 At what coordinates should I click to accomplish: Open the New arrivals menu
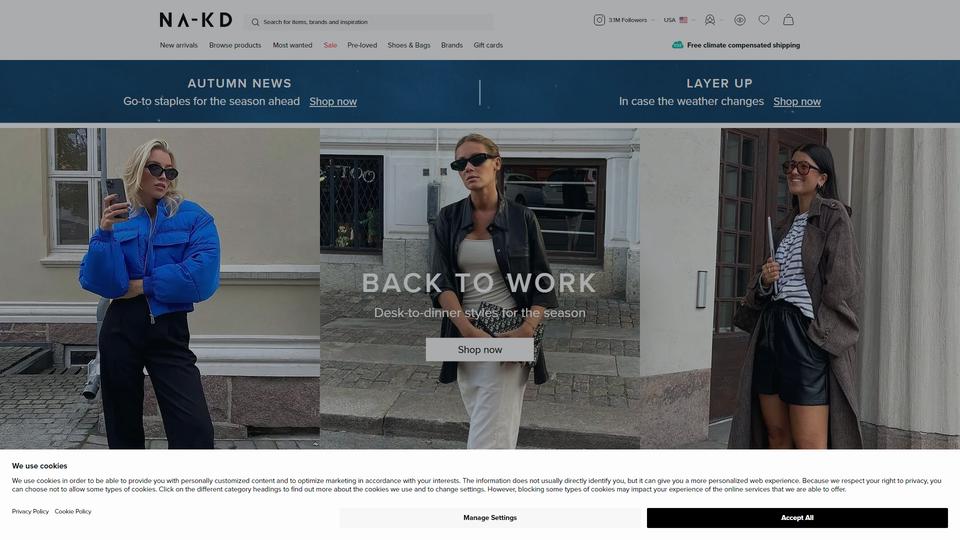pyautogui.click(x=179, y=45)
